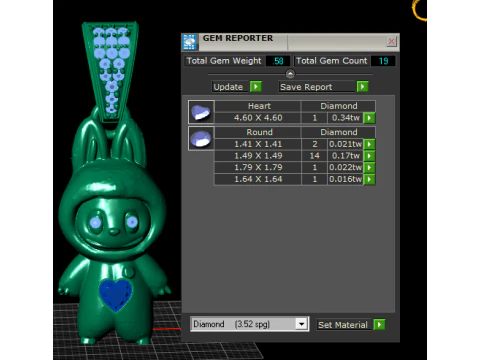Click the '0.022tw' weight cell
480x360 pixels.
pyautogui.click(x=346, y=167)
